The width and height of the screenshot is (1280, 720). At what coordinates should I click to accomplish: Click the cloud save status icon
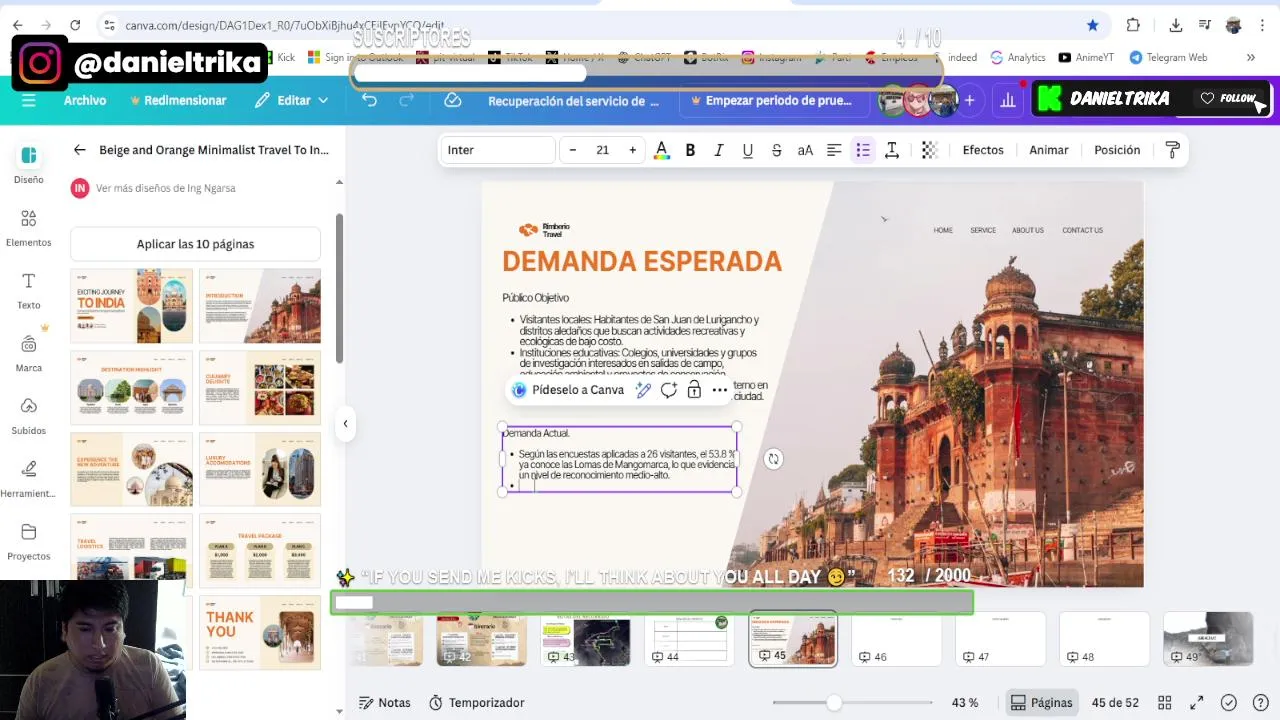pyautogui.click(x=452, y=100)
